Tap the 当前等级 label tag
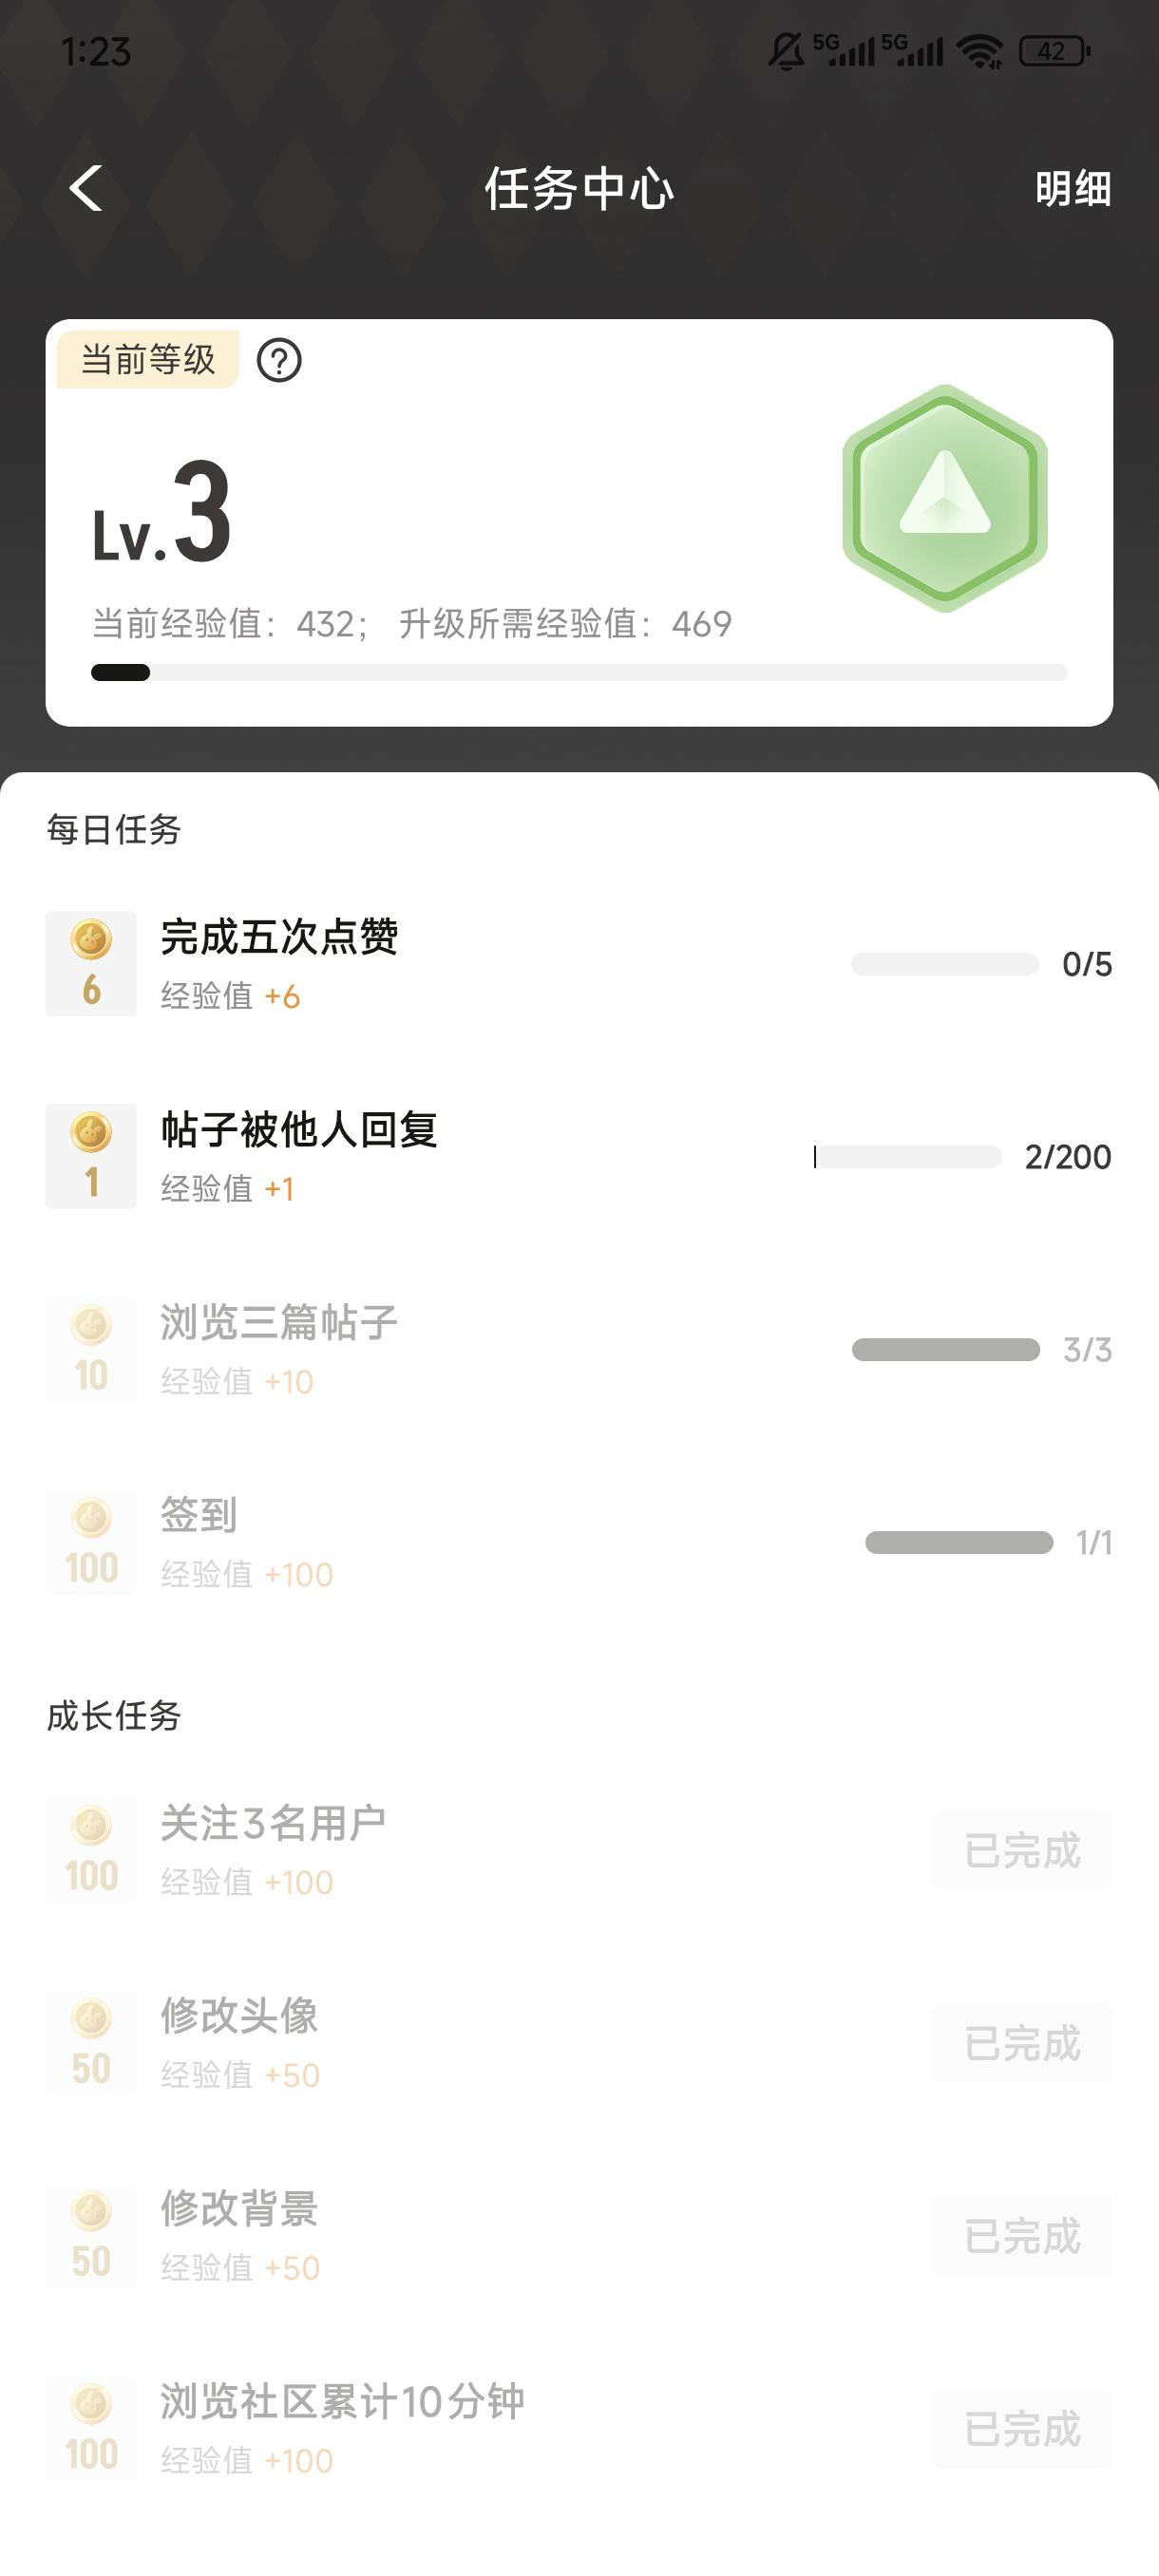 coord(148,360)
